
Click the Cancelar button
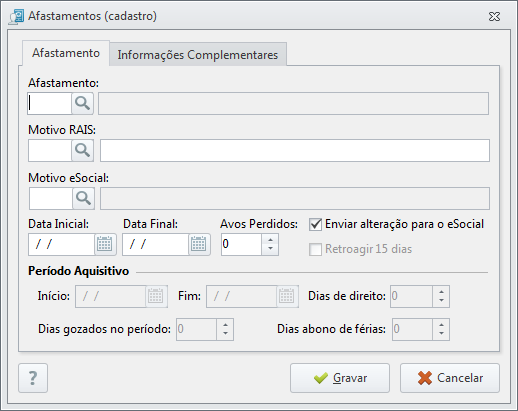450,378
